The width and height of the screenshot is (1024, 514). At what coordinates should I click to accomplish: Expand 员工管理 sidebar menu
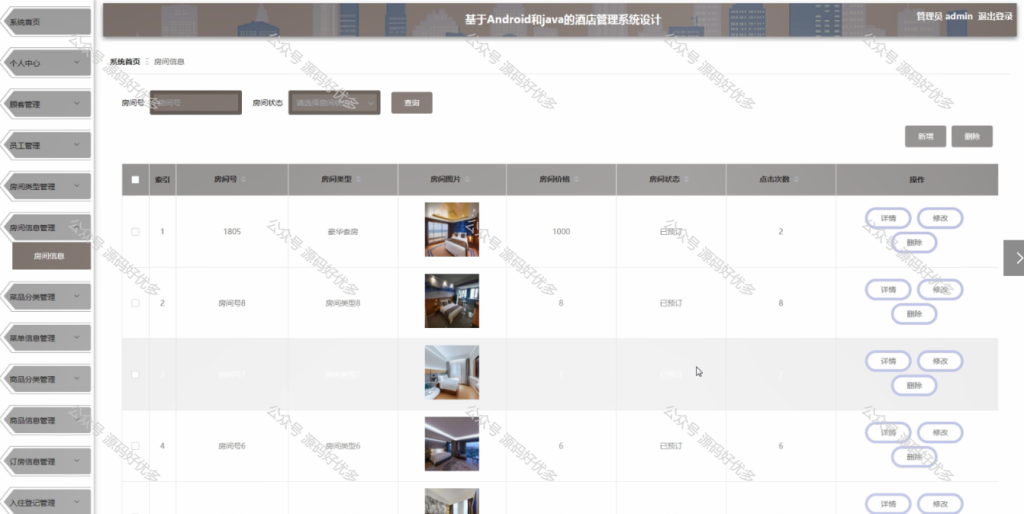(46, 145)
